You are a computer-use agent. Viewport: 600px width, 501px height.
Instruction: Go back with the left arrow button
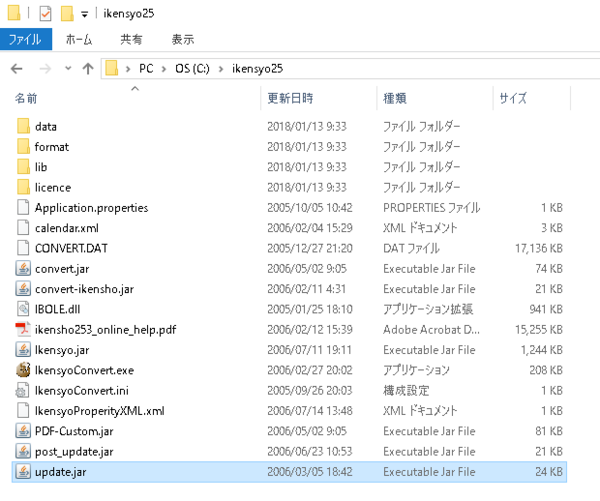point(16,69)
